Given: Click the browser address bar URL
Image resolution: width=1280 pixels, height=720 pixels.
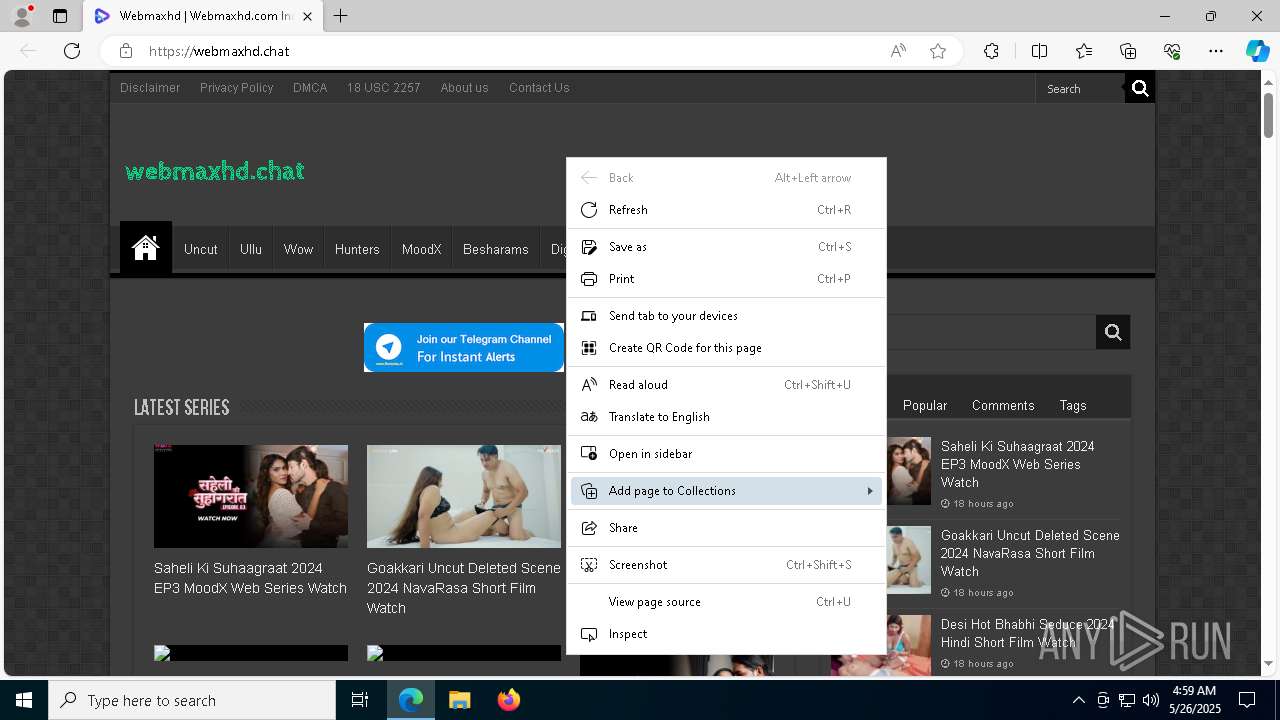Looking at the screenshot, I should coord(219,51).
